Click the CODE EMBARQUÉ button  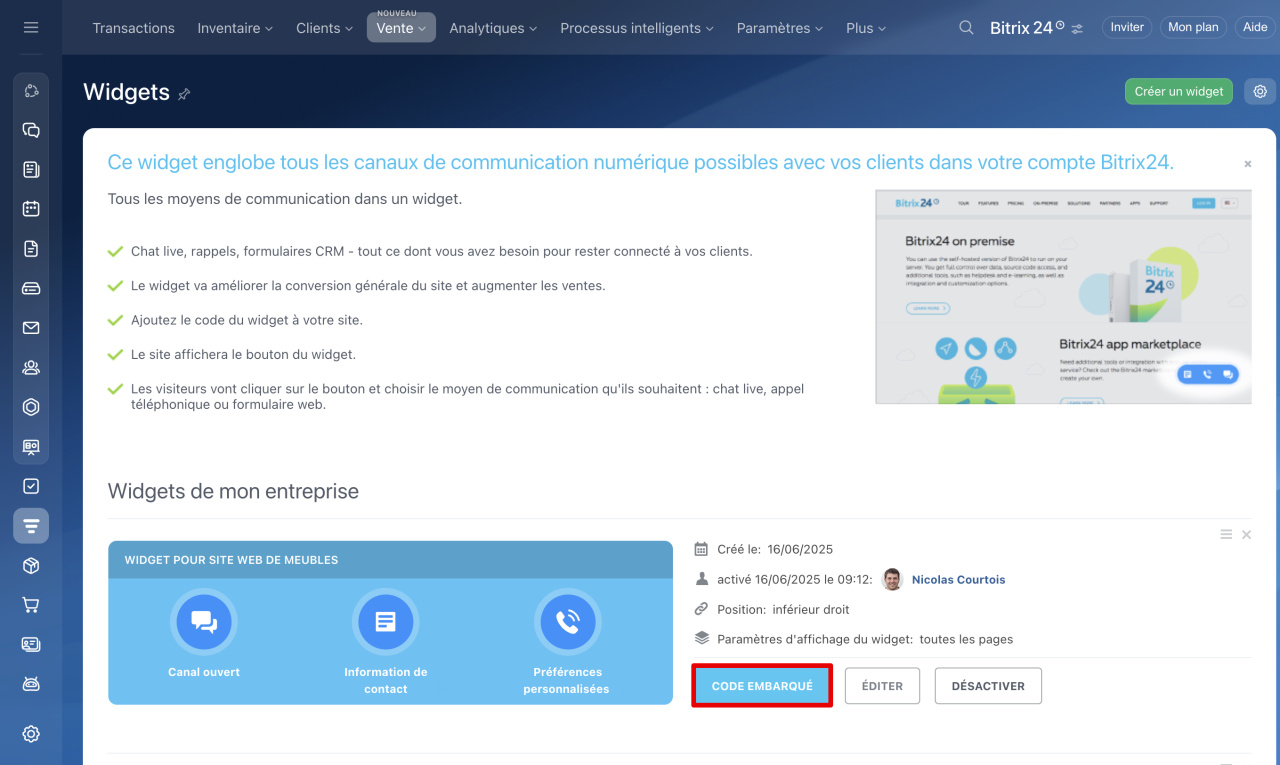762,686
